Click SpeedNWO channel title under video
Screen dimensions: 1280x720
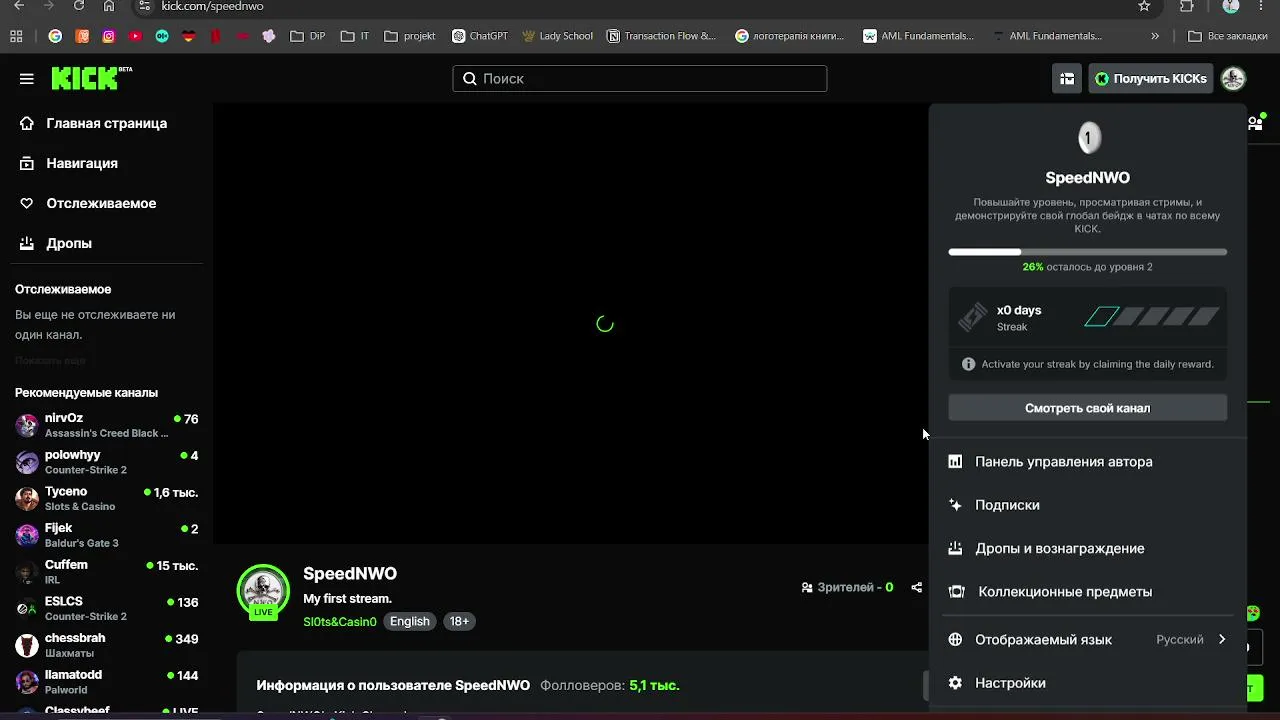(350, 574)
